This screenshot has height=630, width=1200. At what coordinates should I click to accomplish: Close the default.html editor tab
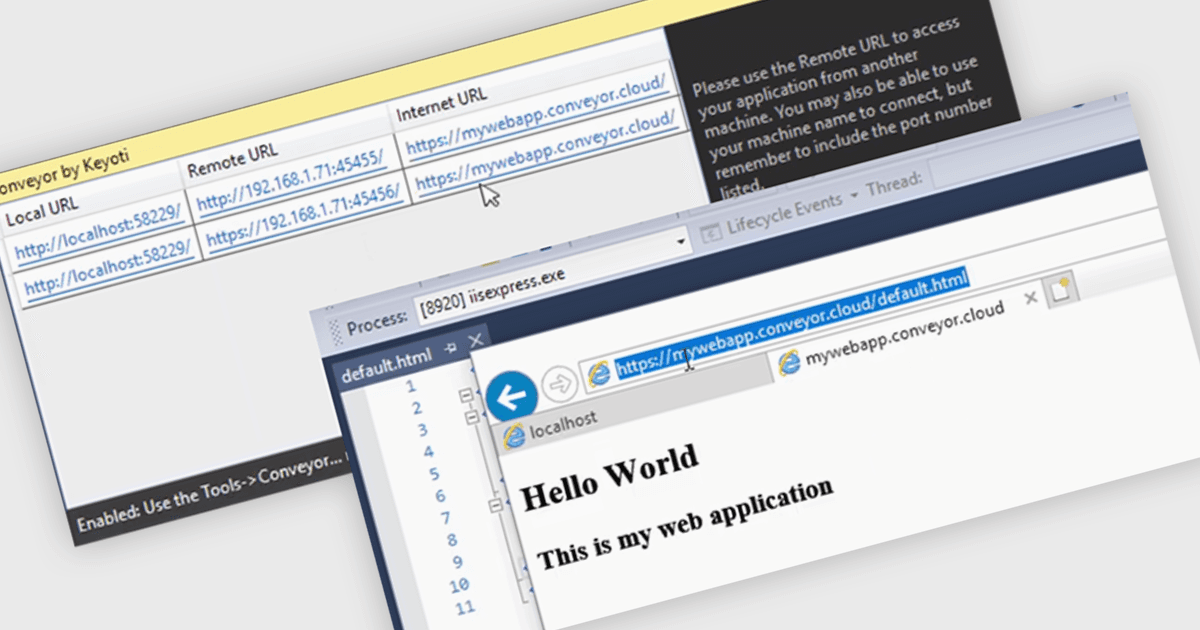[x=476, y=339]
